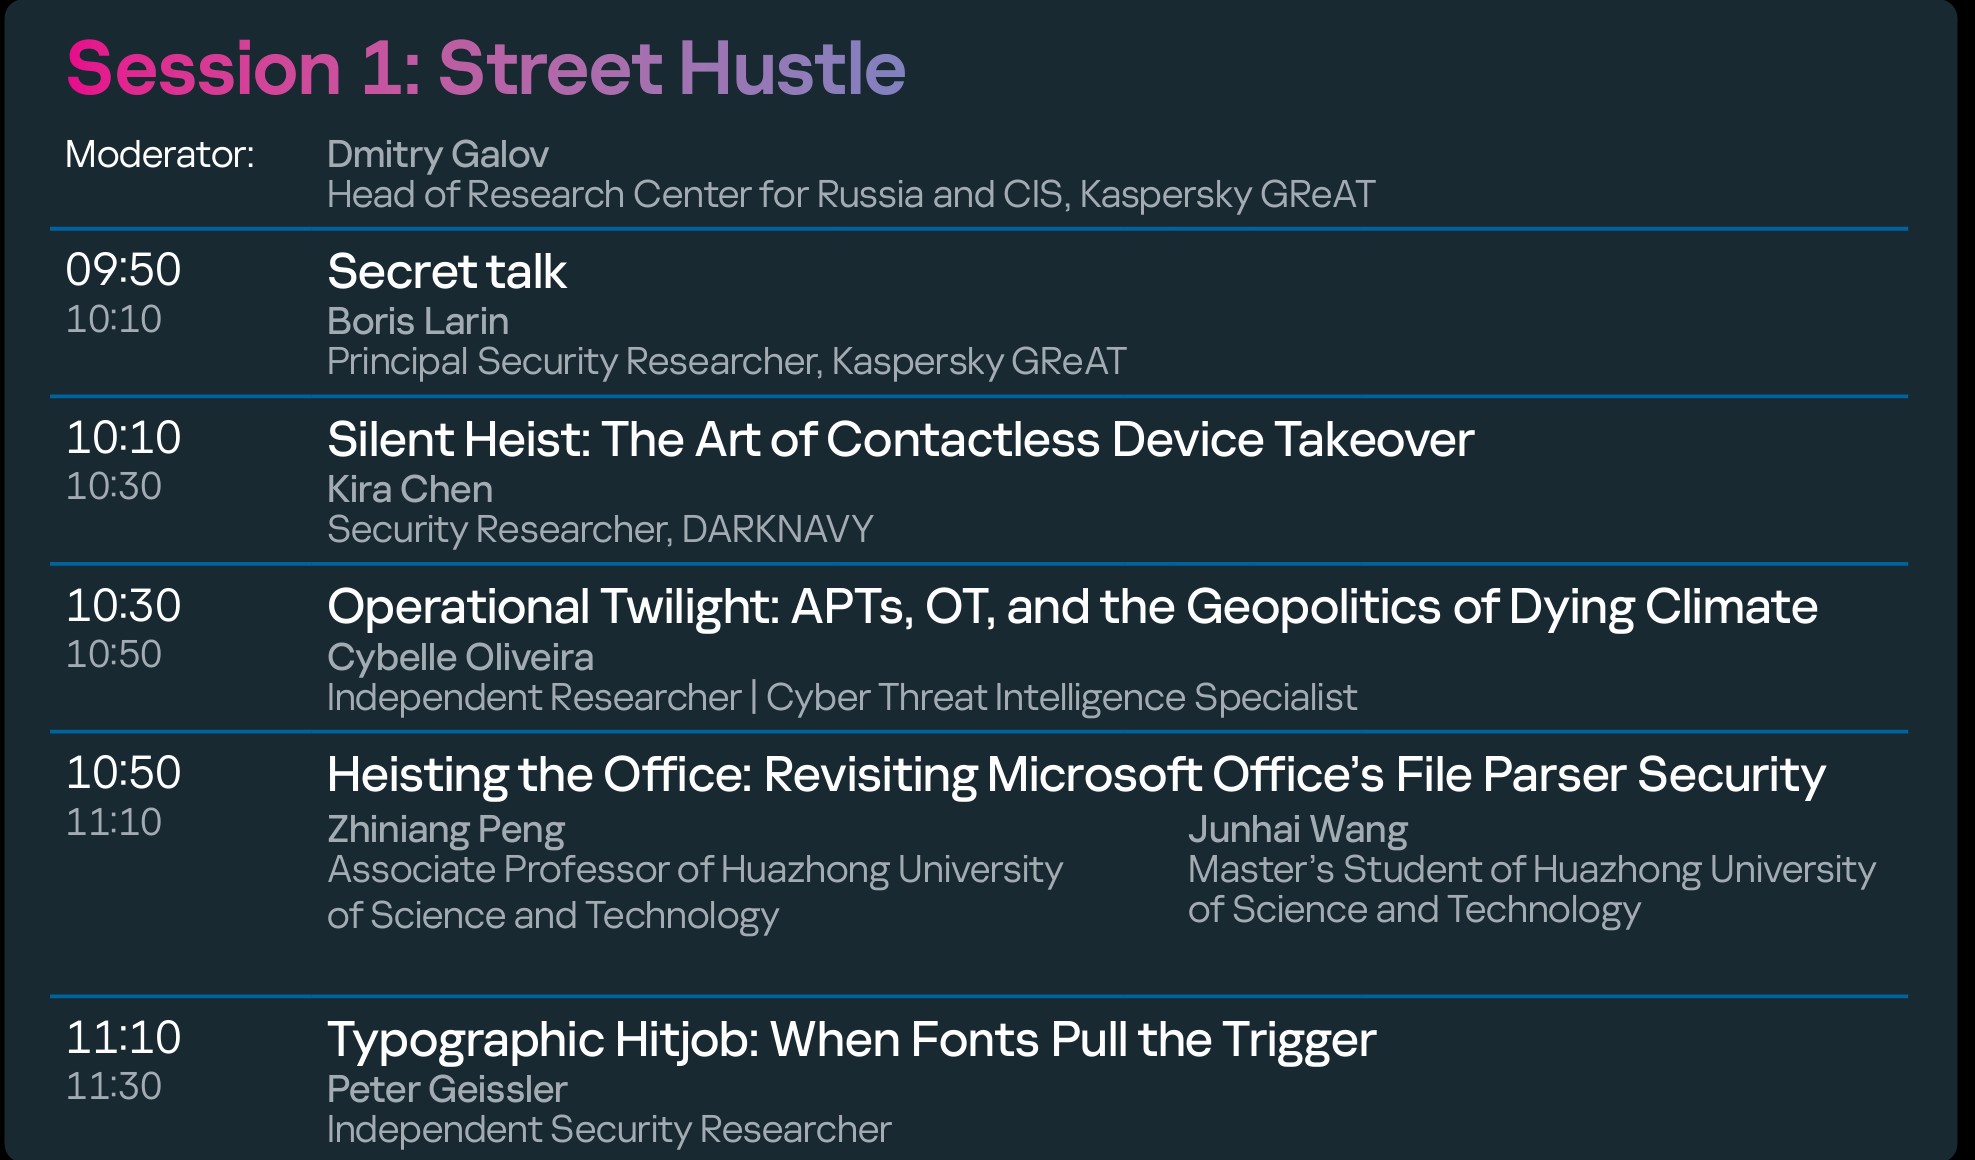
Task: Click speaker name Boris Larin
Action: 417,321
